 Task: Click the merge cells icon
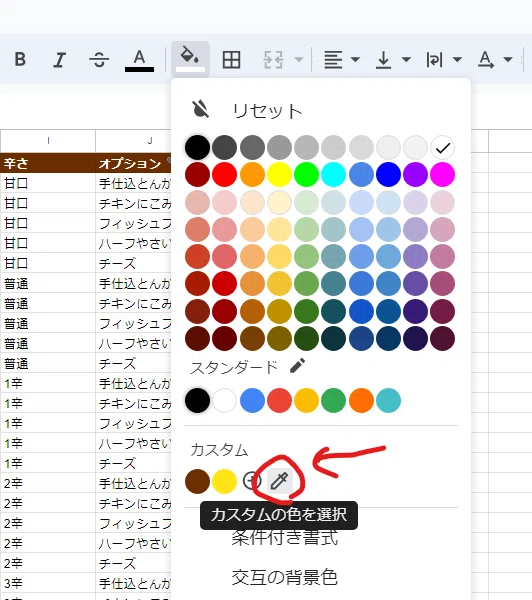point(273,60)
